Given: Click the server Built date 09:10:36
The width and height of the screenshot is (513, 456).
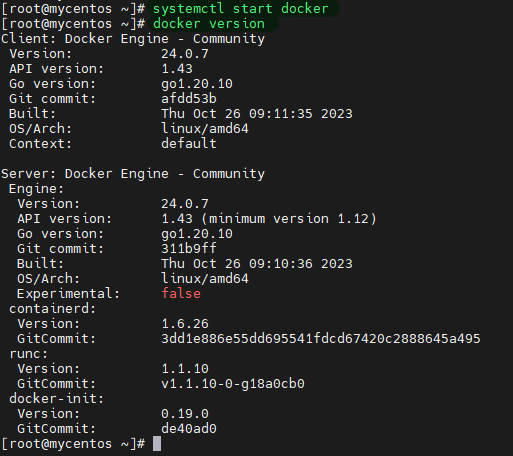Looking at the screenshot, I should click(x=281, y=264).
